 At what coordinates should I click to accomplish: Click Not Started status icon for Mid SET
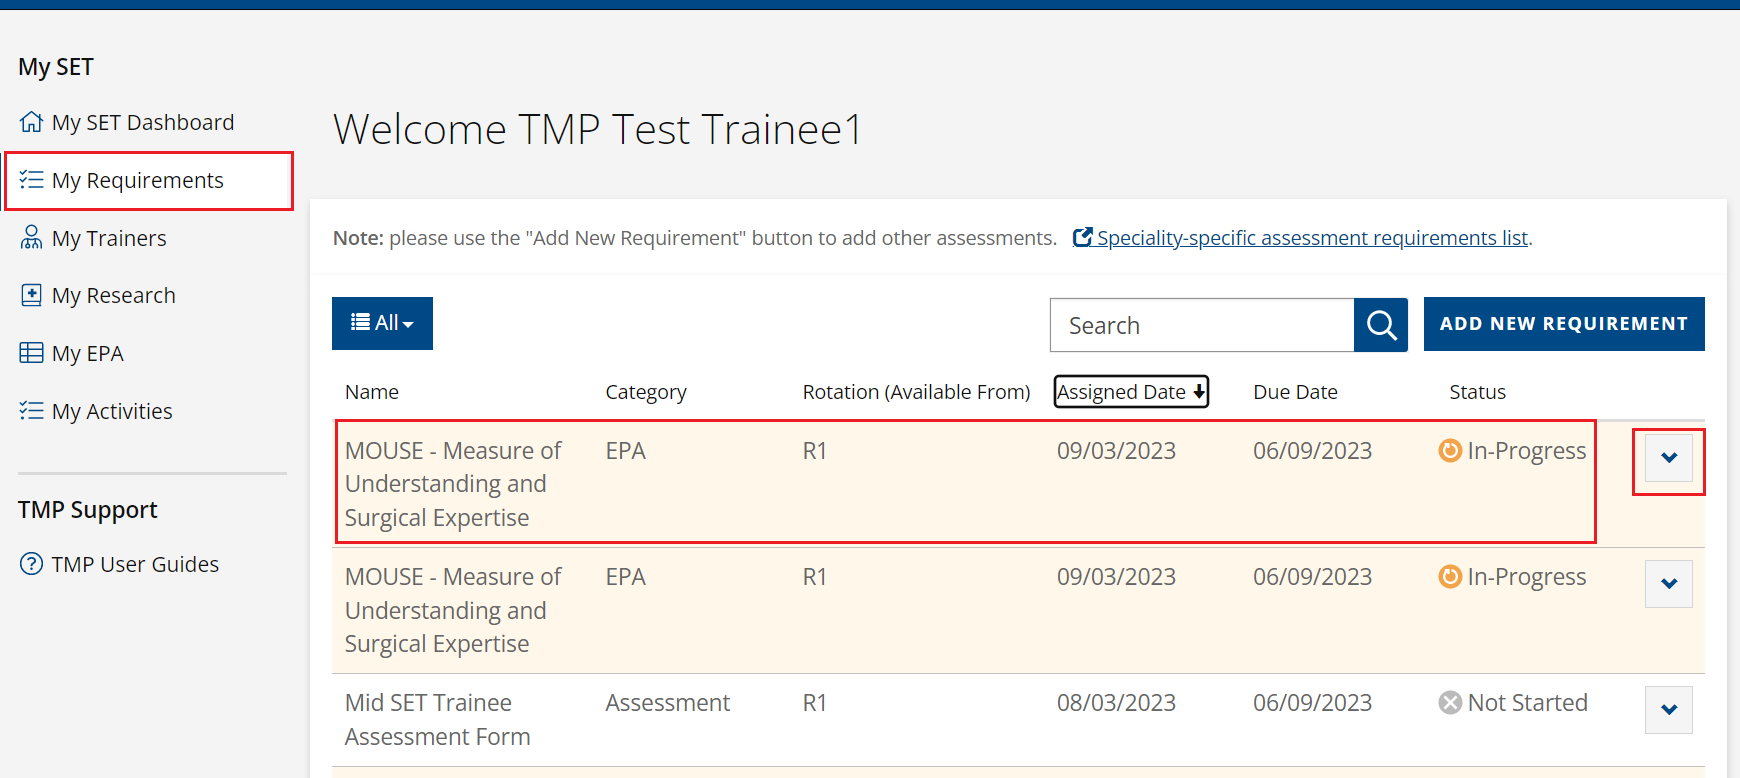coord(1450,703)
